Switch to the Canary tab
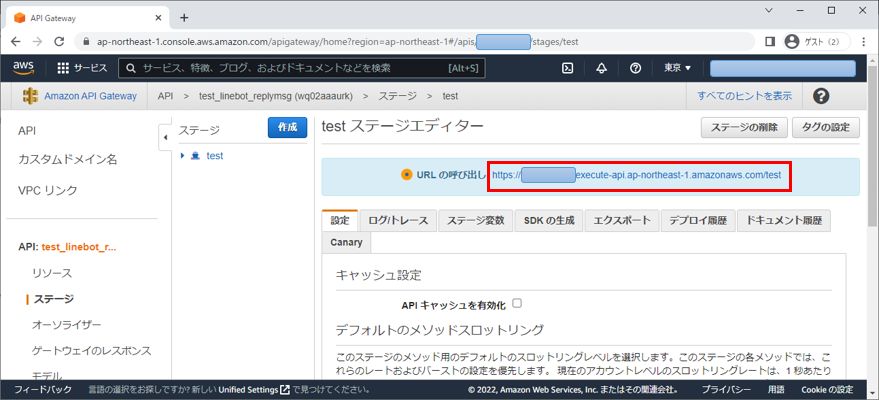Image resolution: width=879 pixels, height=400 pixels. pyautogui.click(x=346, y=242)
